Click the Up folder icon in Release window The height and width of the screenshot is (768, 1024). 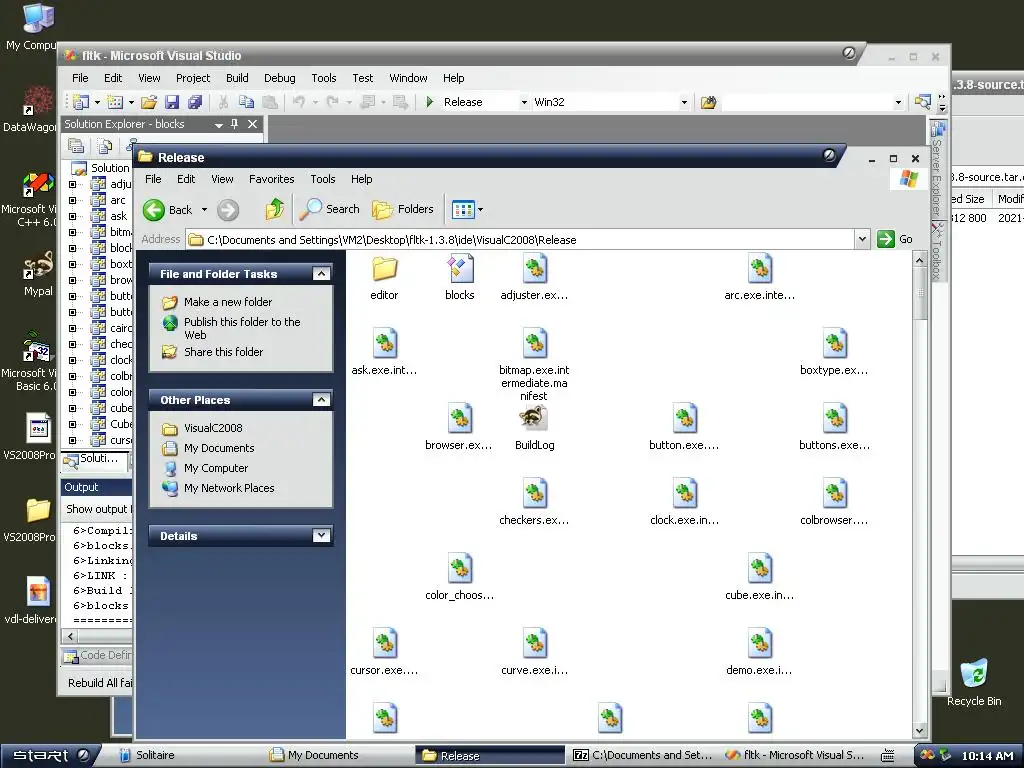pyautogui.click(x=275, y=210)
